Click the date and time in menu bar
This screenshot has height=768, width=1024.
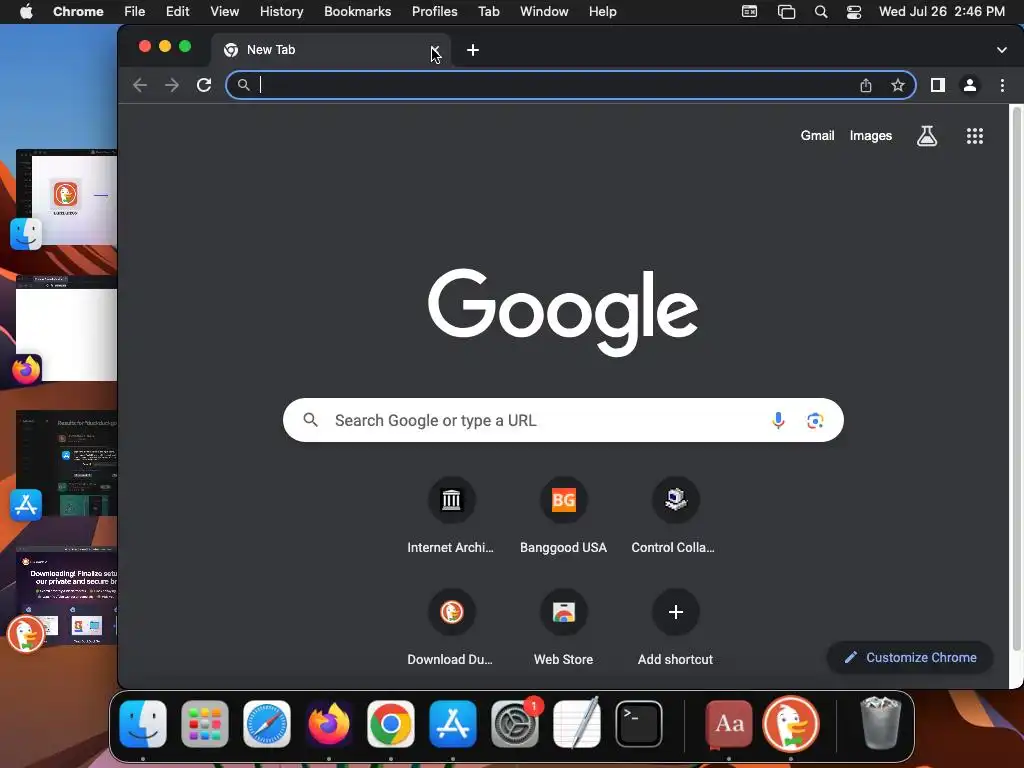coord(942,12)
